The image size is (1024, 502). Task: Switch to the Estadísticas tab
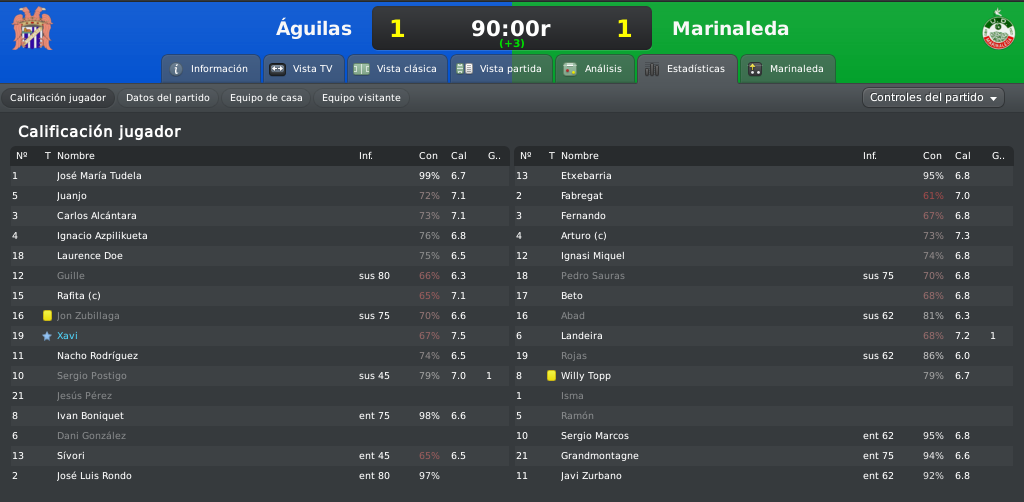point(687,69)
